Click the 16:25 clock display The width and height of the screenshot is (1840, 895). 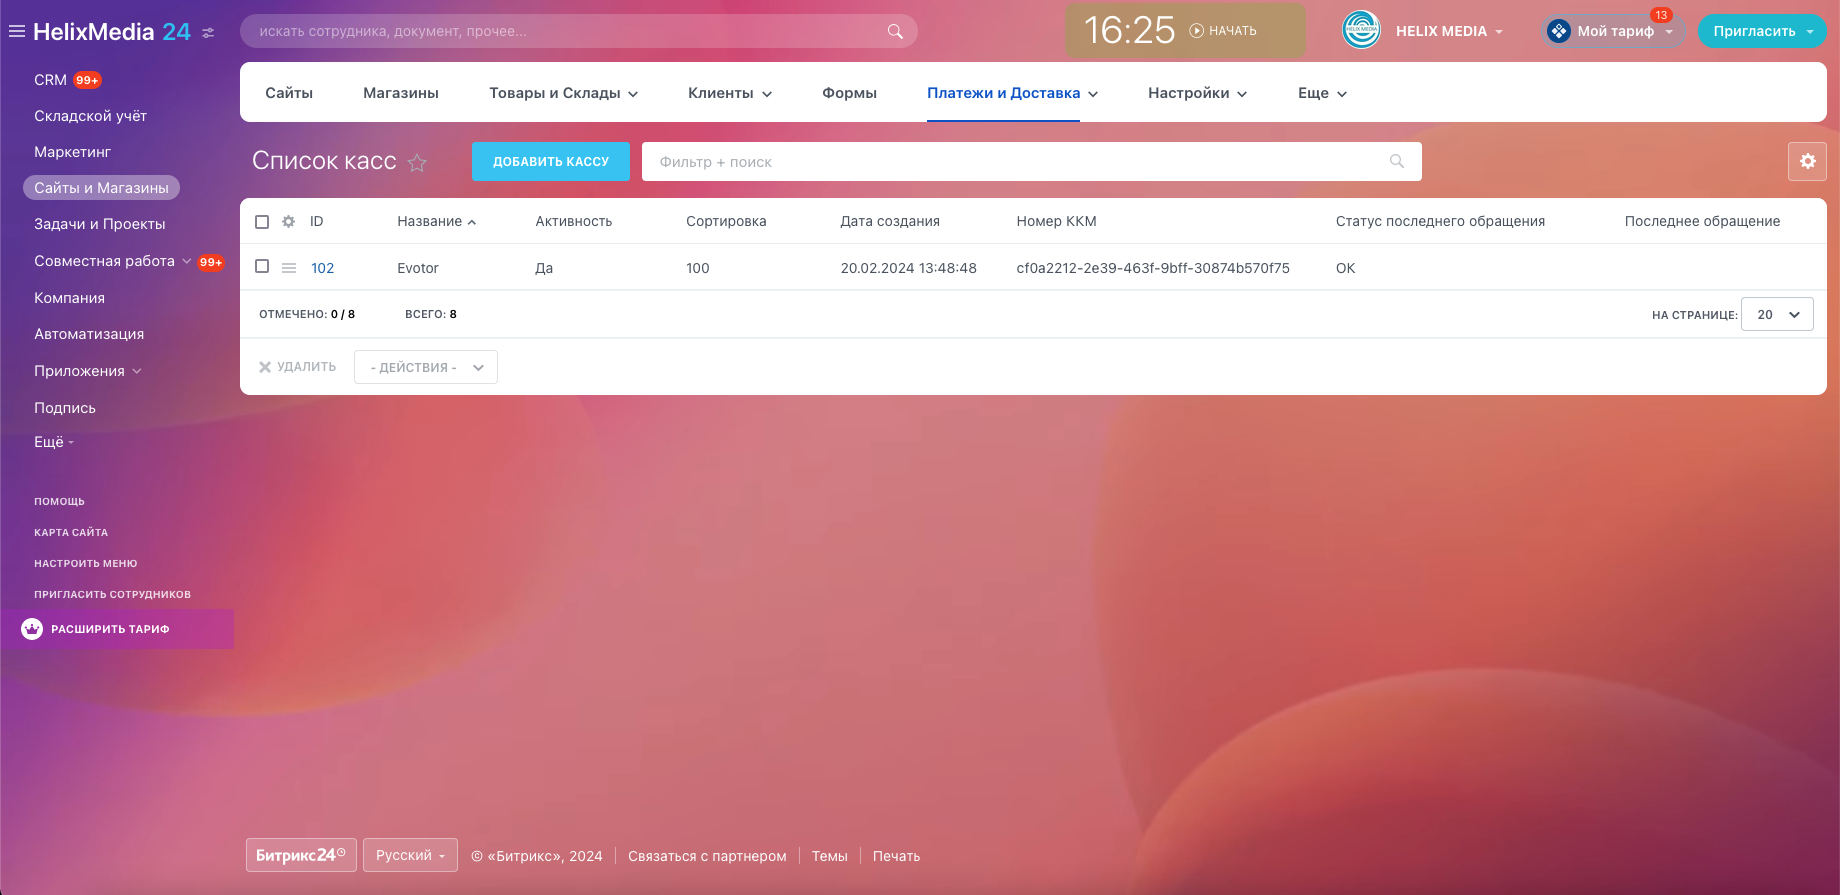tap(1129, 30)
